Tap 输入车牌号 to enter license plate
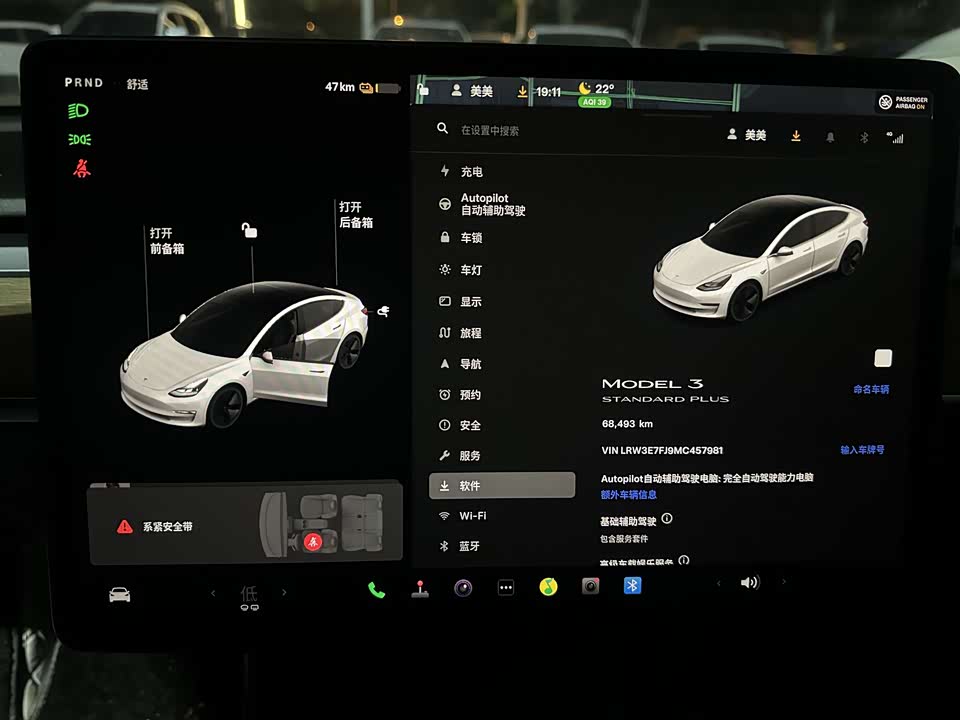This screenshot has height=720, width=960. 863,449
